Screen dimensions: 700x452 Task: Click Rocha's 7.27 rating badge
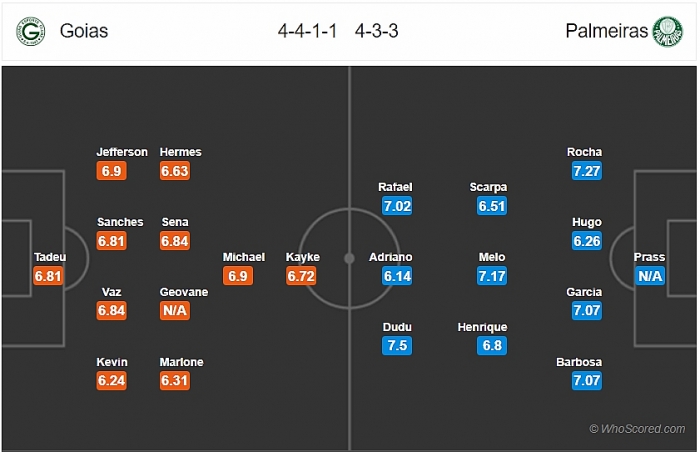coord(587,171)
